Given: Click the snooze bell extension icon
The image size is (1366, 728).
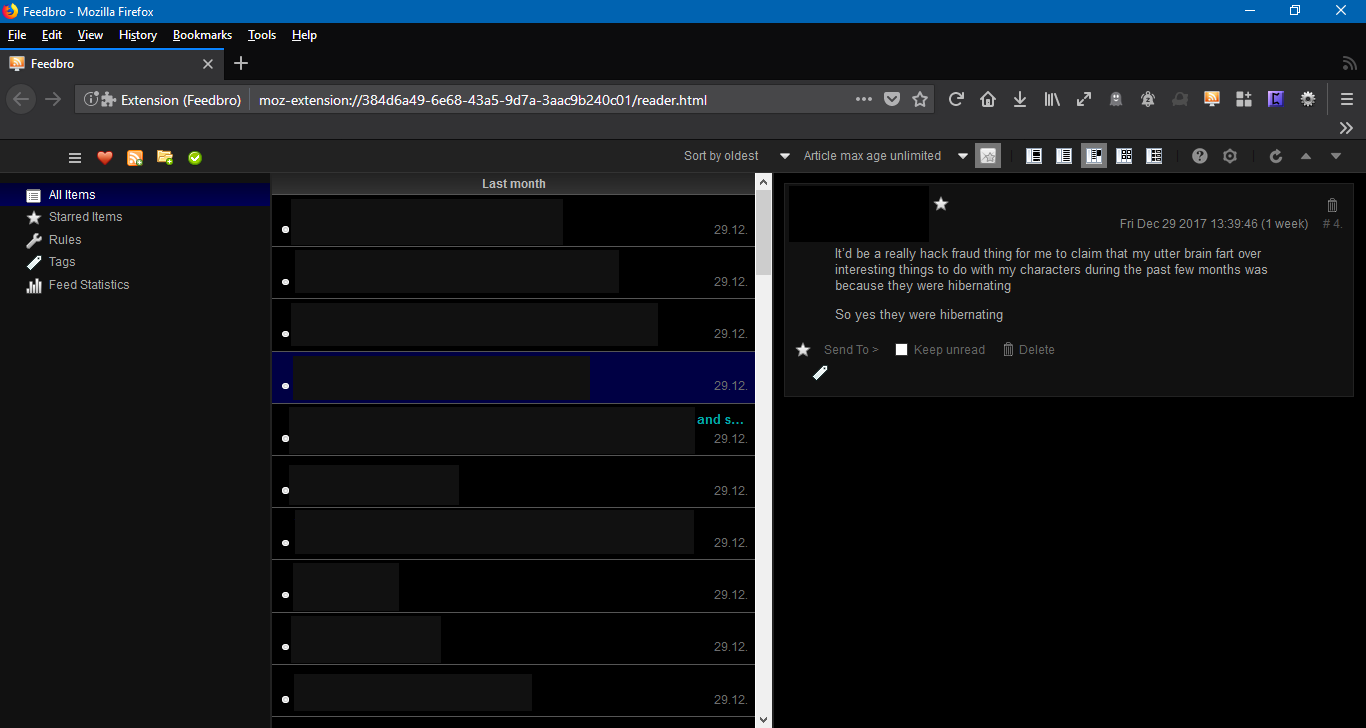Looking at the screenshot, I should tap(1148, 100).
